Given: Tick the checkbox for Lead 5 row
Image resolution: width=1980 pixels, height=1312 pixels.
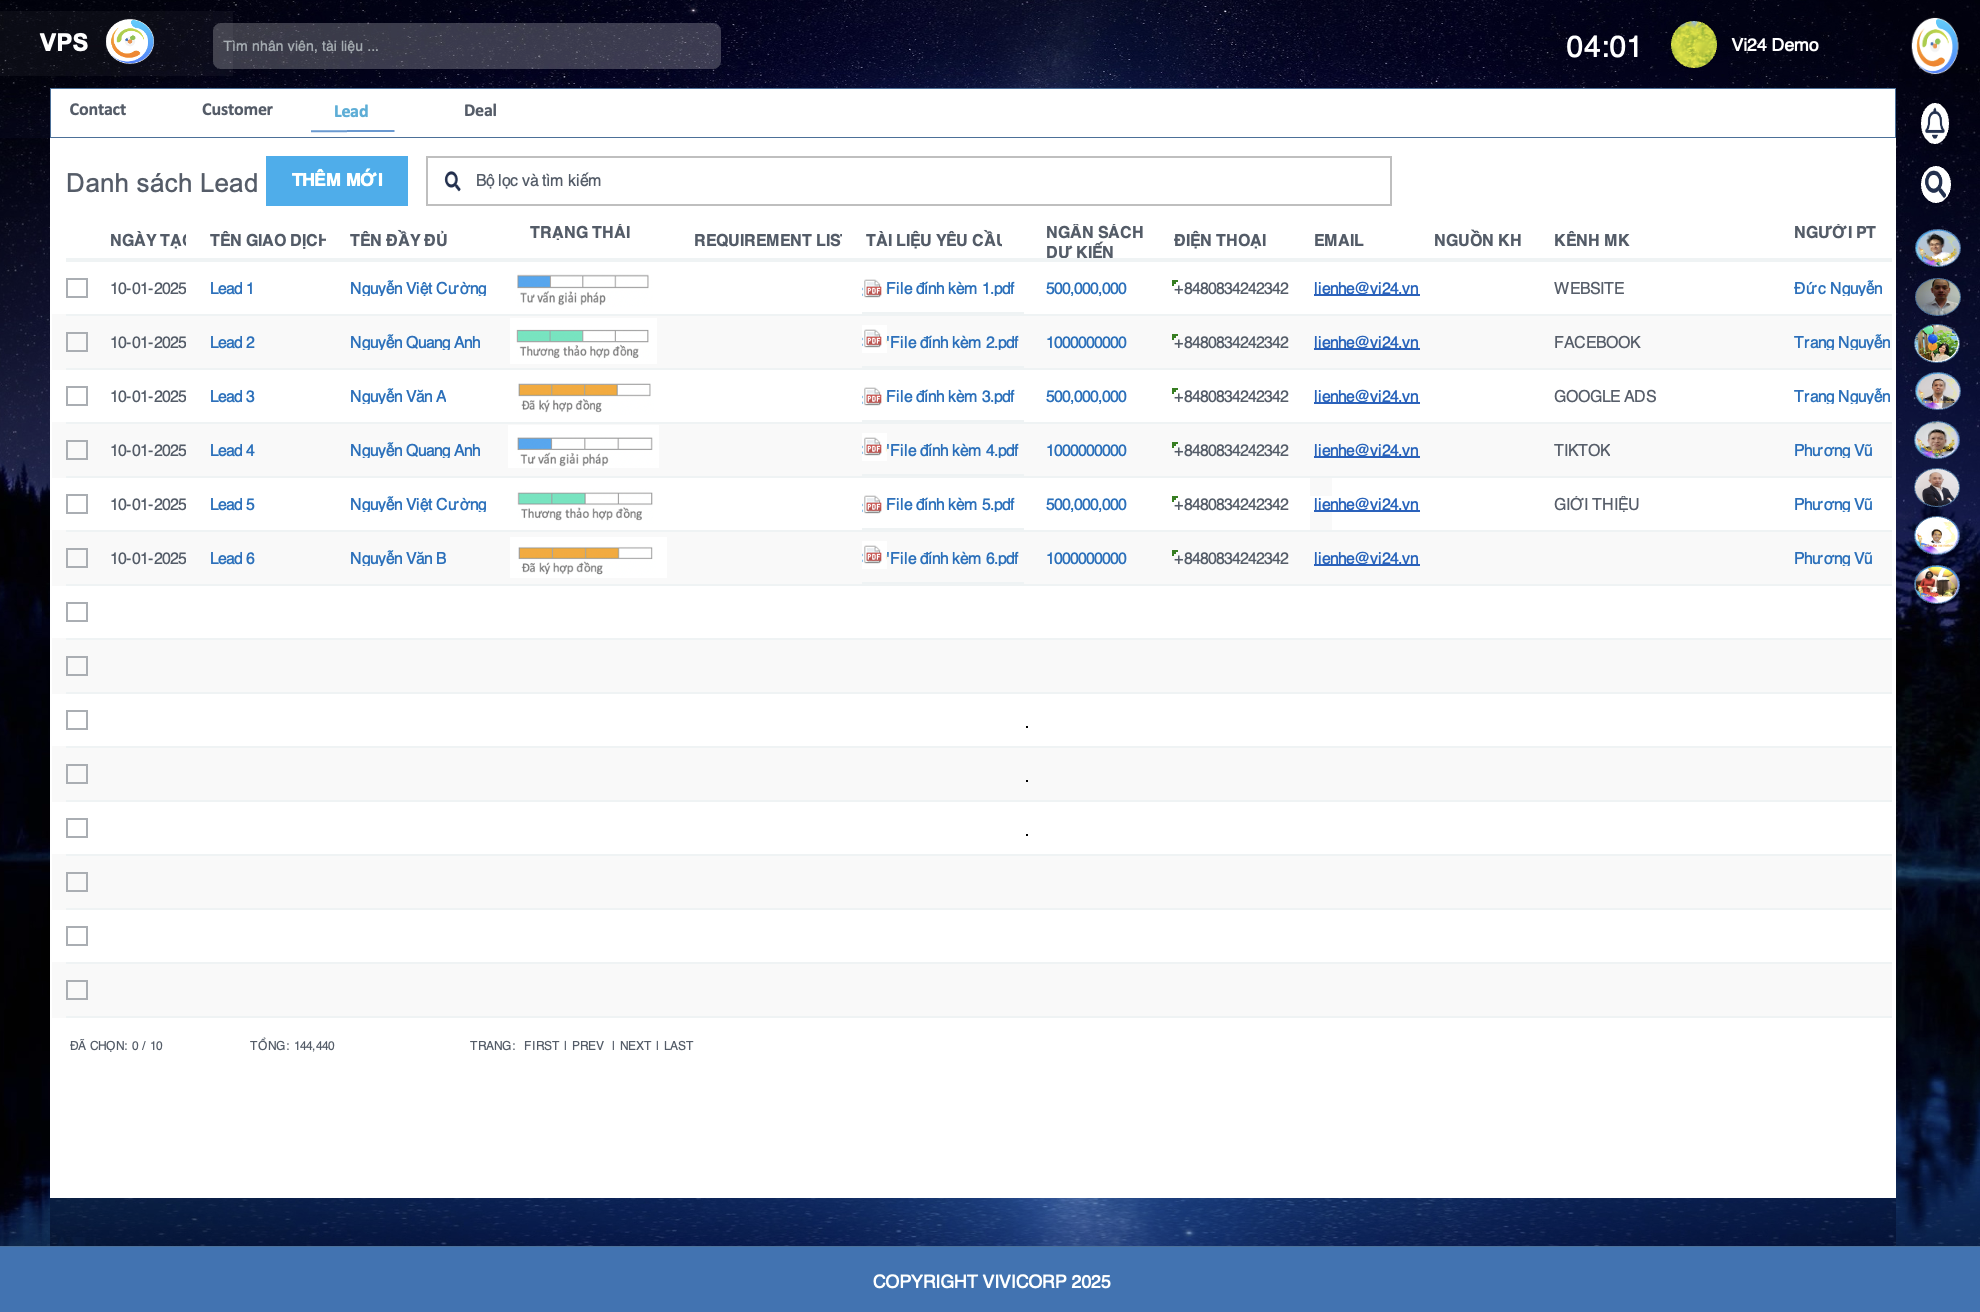Looking at the screenshot, I should click(x=77, y=504).
